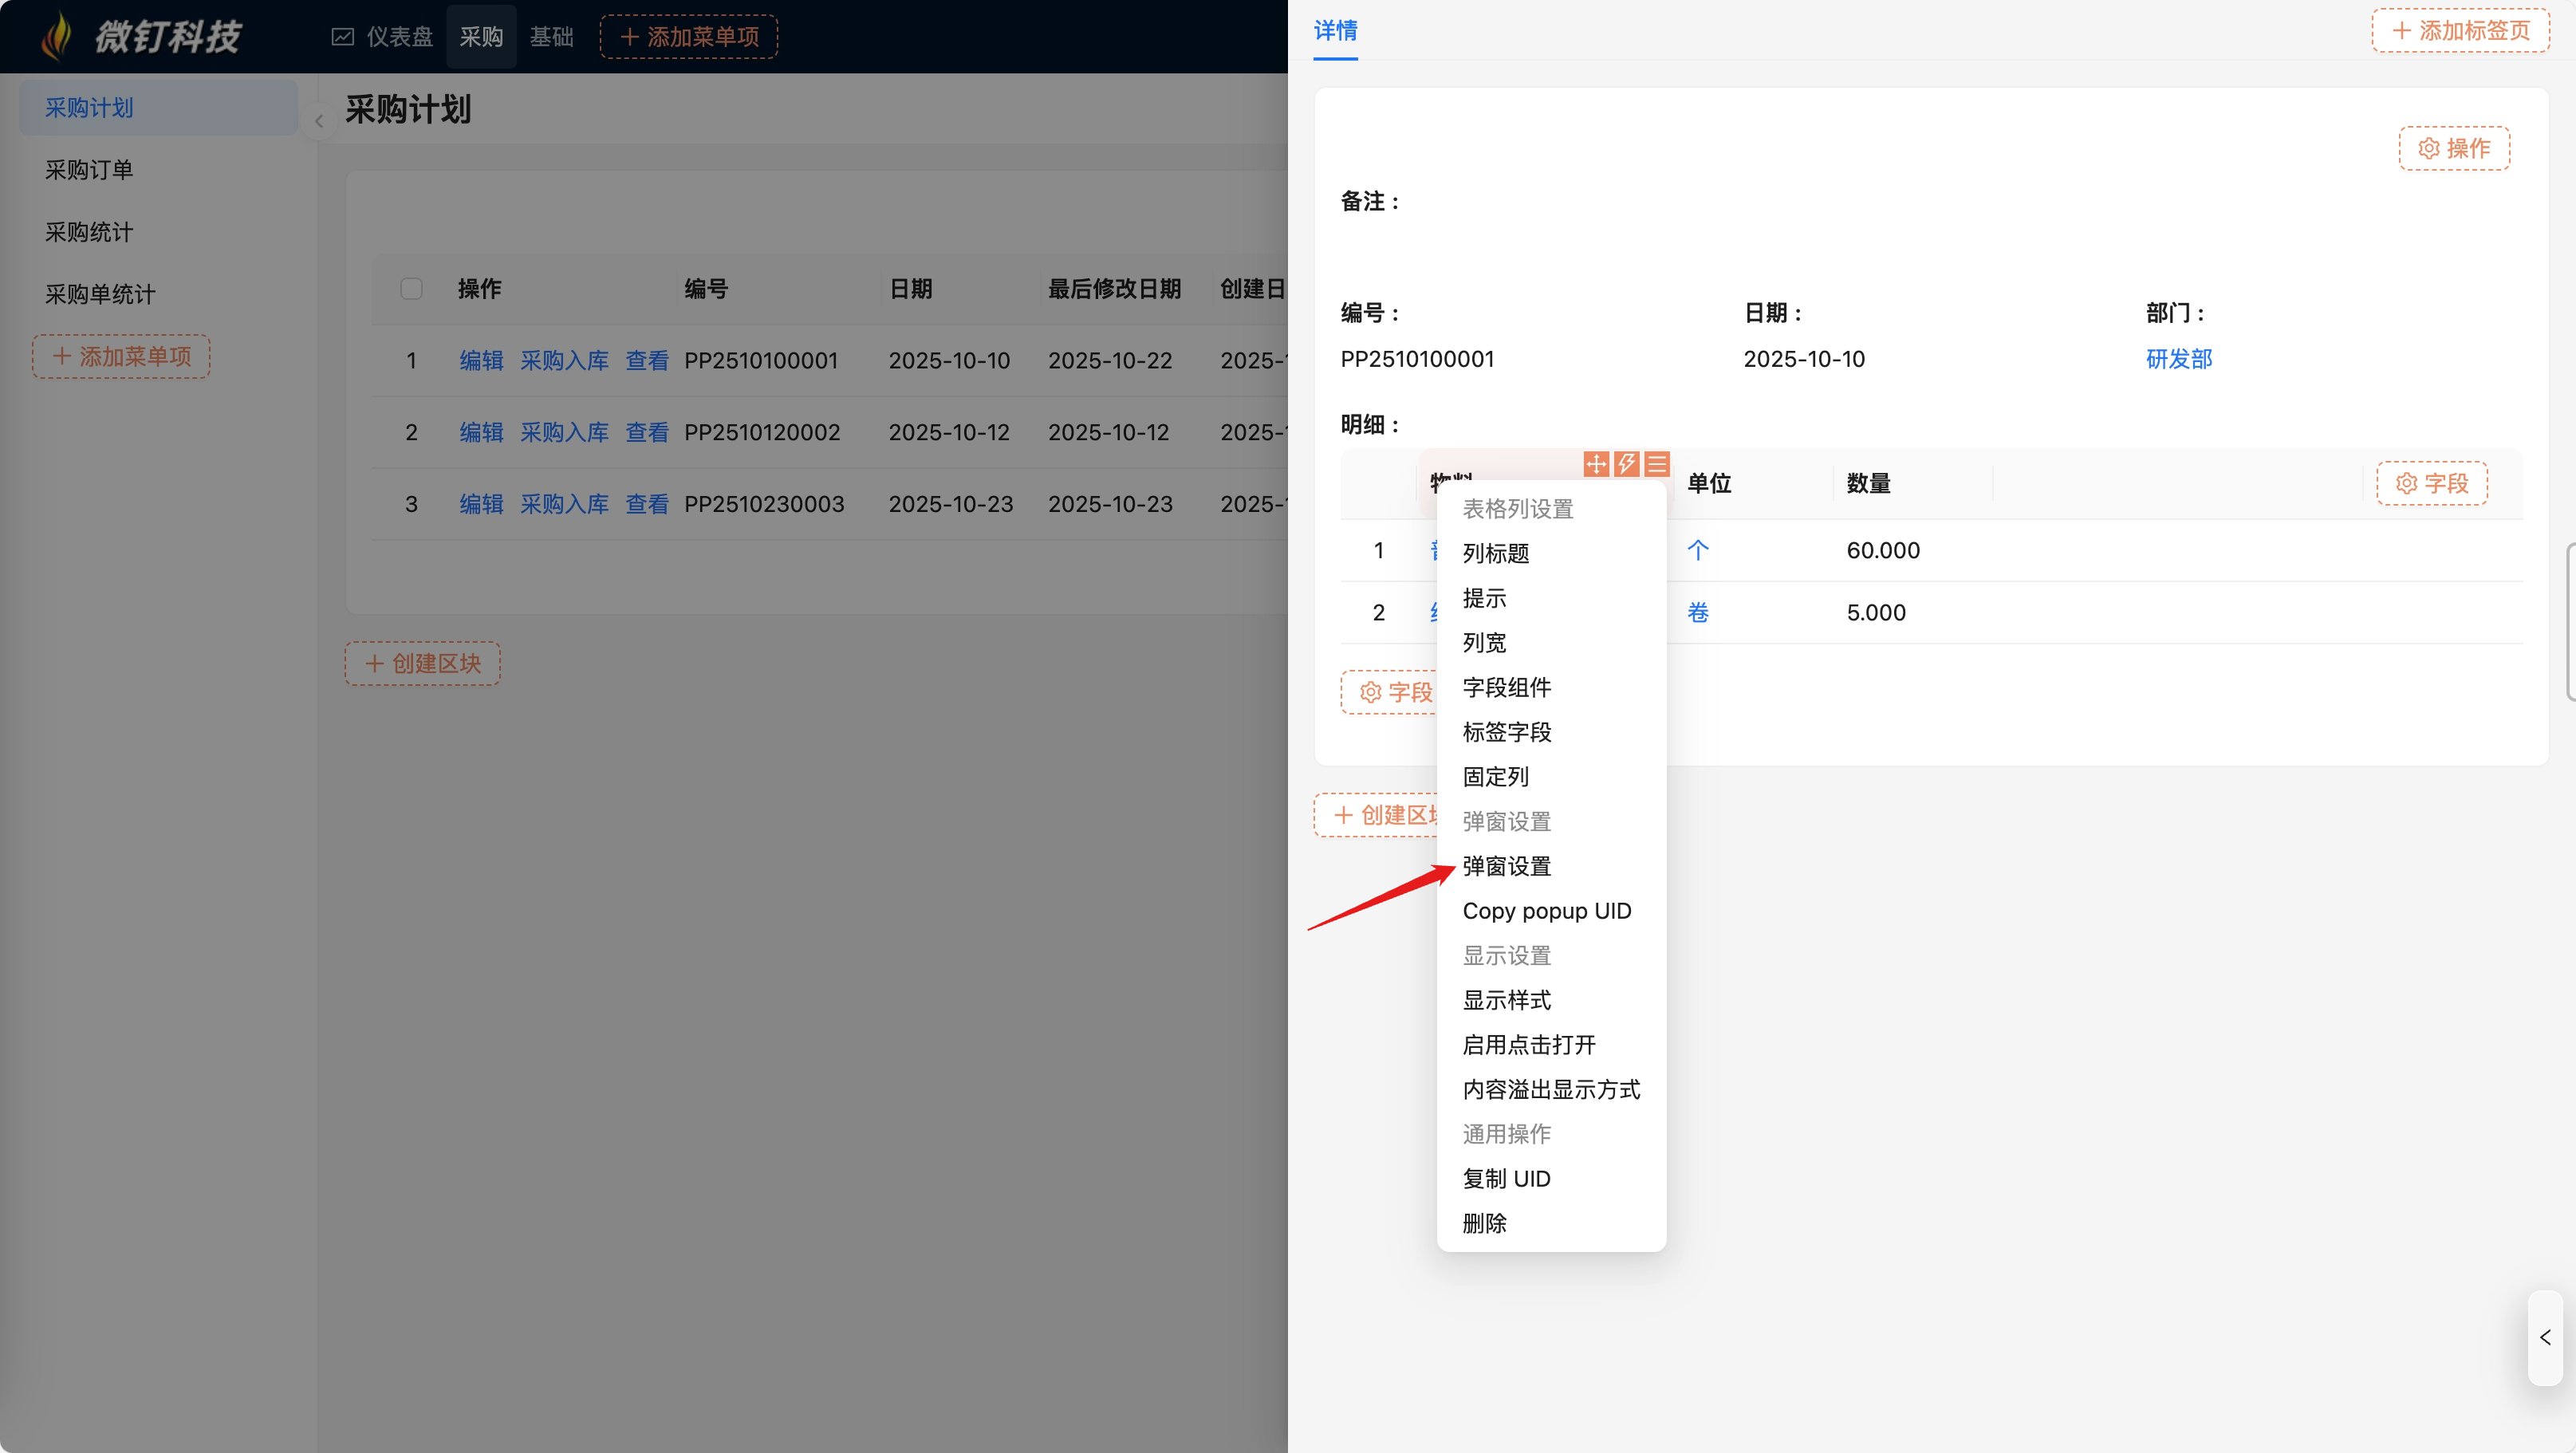This screenshot has width=2576, height=1453.
Task: Open the 字段 gear settings in table header
Action: [x=2432, y=483]
